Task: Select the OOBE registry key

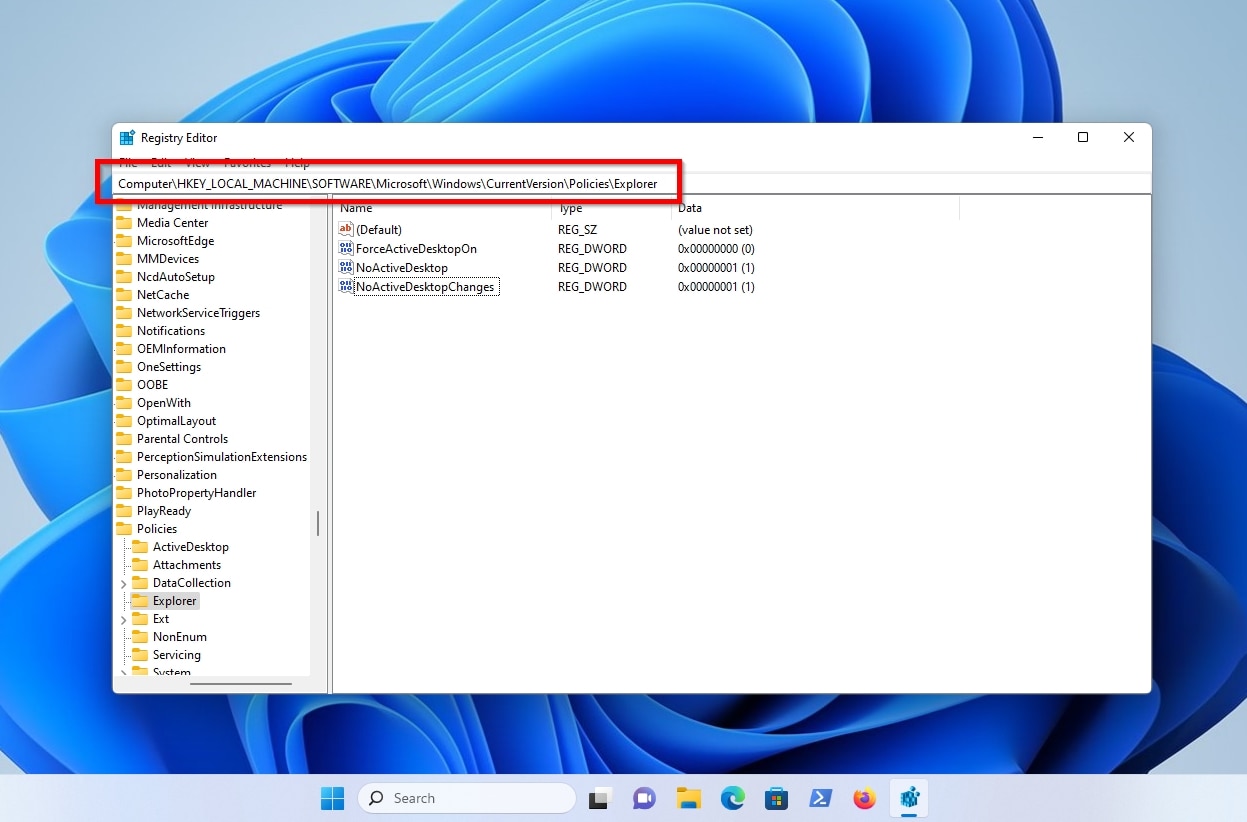Action: (x=154, y=384)
